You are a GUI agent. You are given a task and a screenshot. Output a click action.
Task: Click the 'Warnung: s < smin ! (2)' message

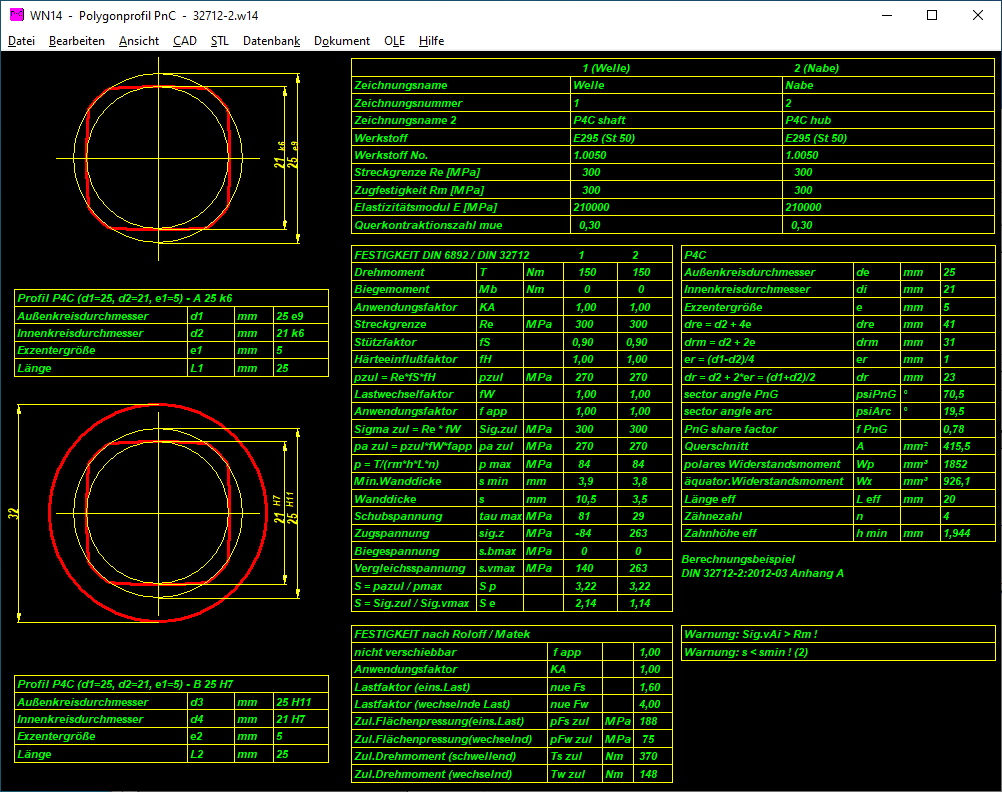[x=745, y=653]
